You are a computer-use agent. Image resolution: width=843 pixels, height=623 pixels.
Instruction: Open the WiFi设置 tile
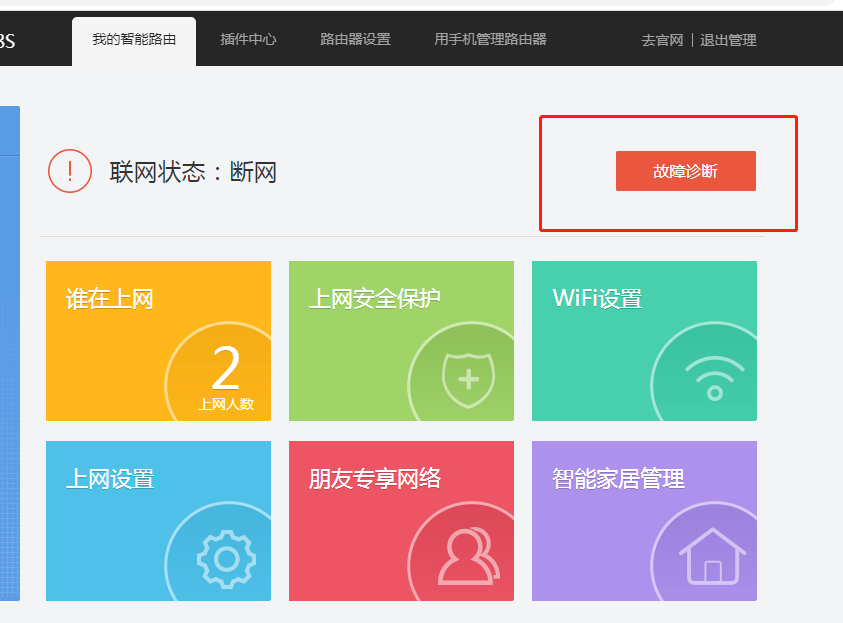645,341
